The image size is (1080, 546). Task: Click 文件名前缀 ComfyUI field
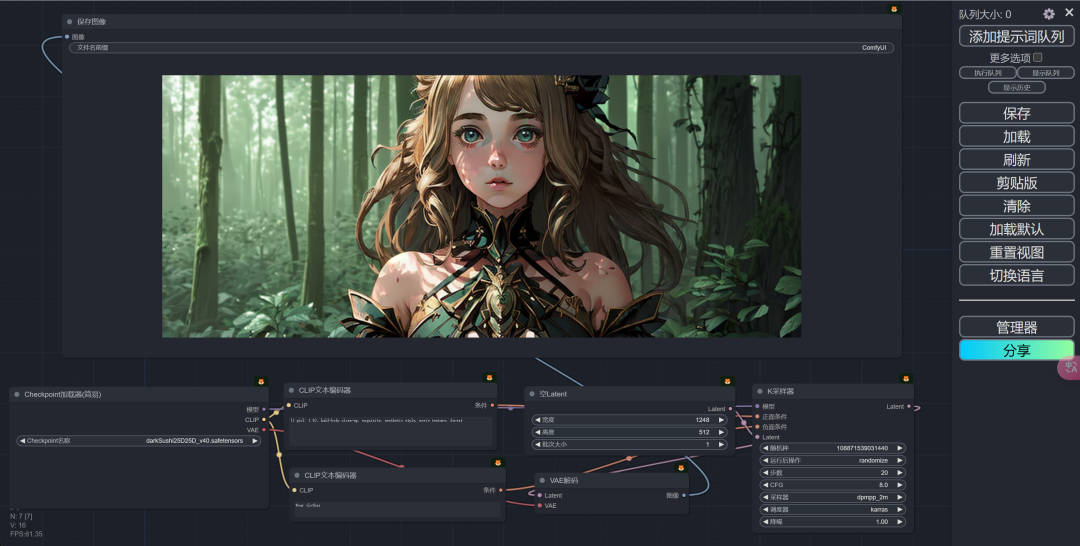coord(481,48)
